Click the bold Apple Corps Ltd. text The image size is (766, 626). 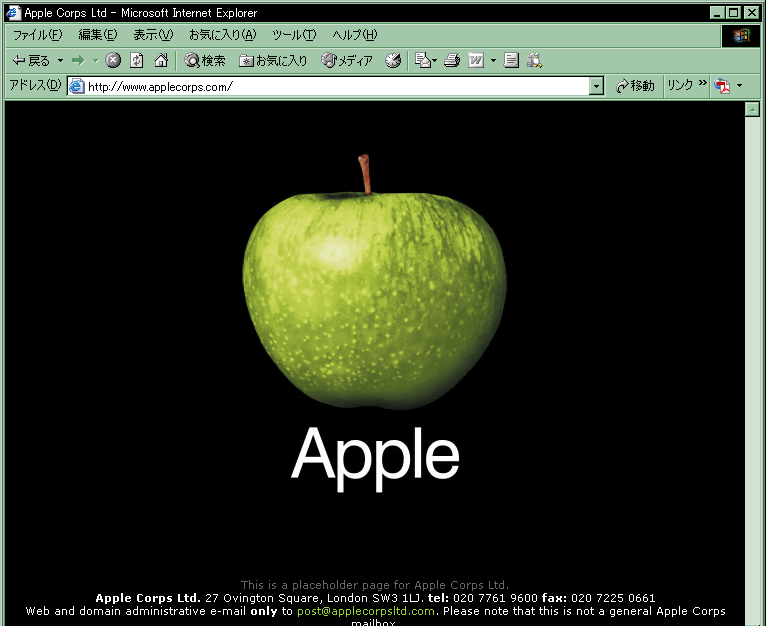pyautogui.click(x=148, y=598)
